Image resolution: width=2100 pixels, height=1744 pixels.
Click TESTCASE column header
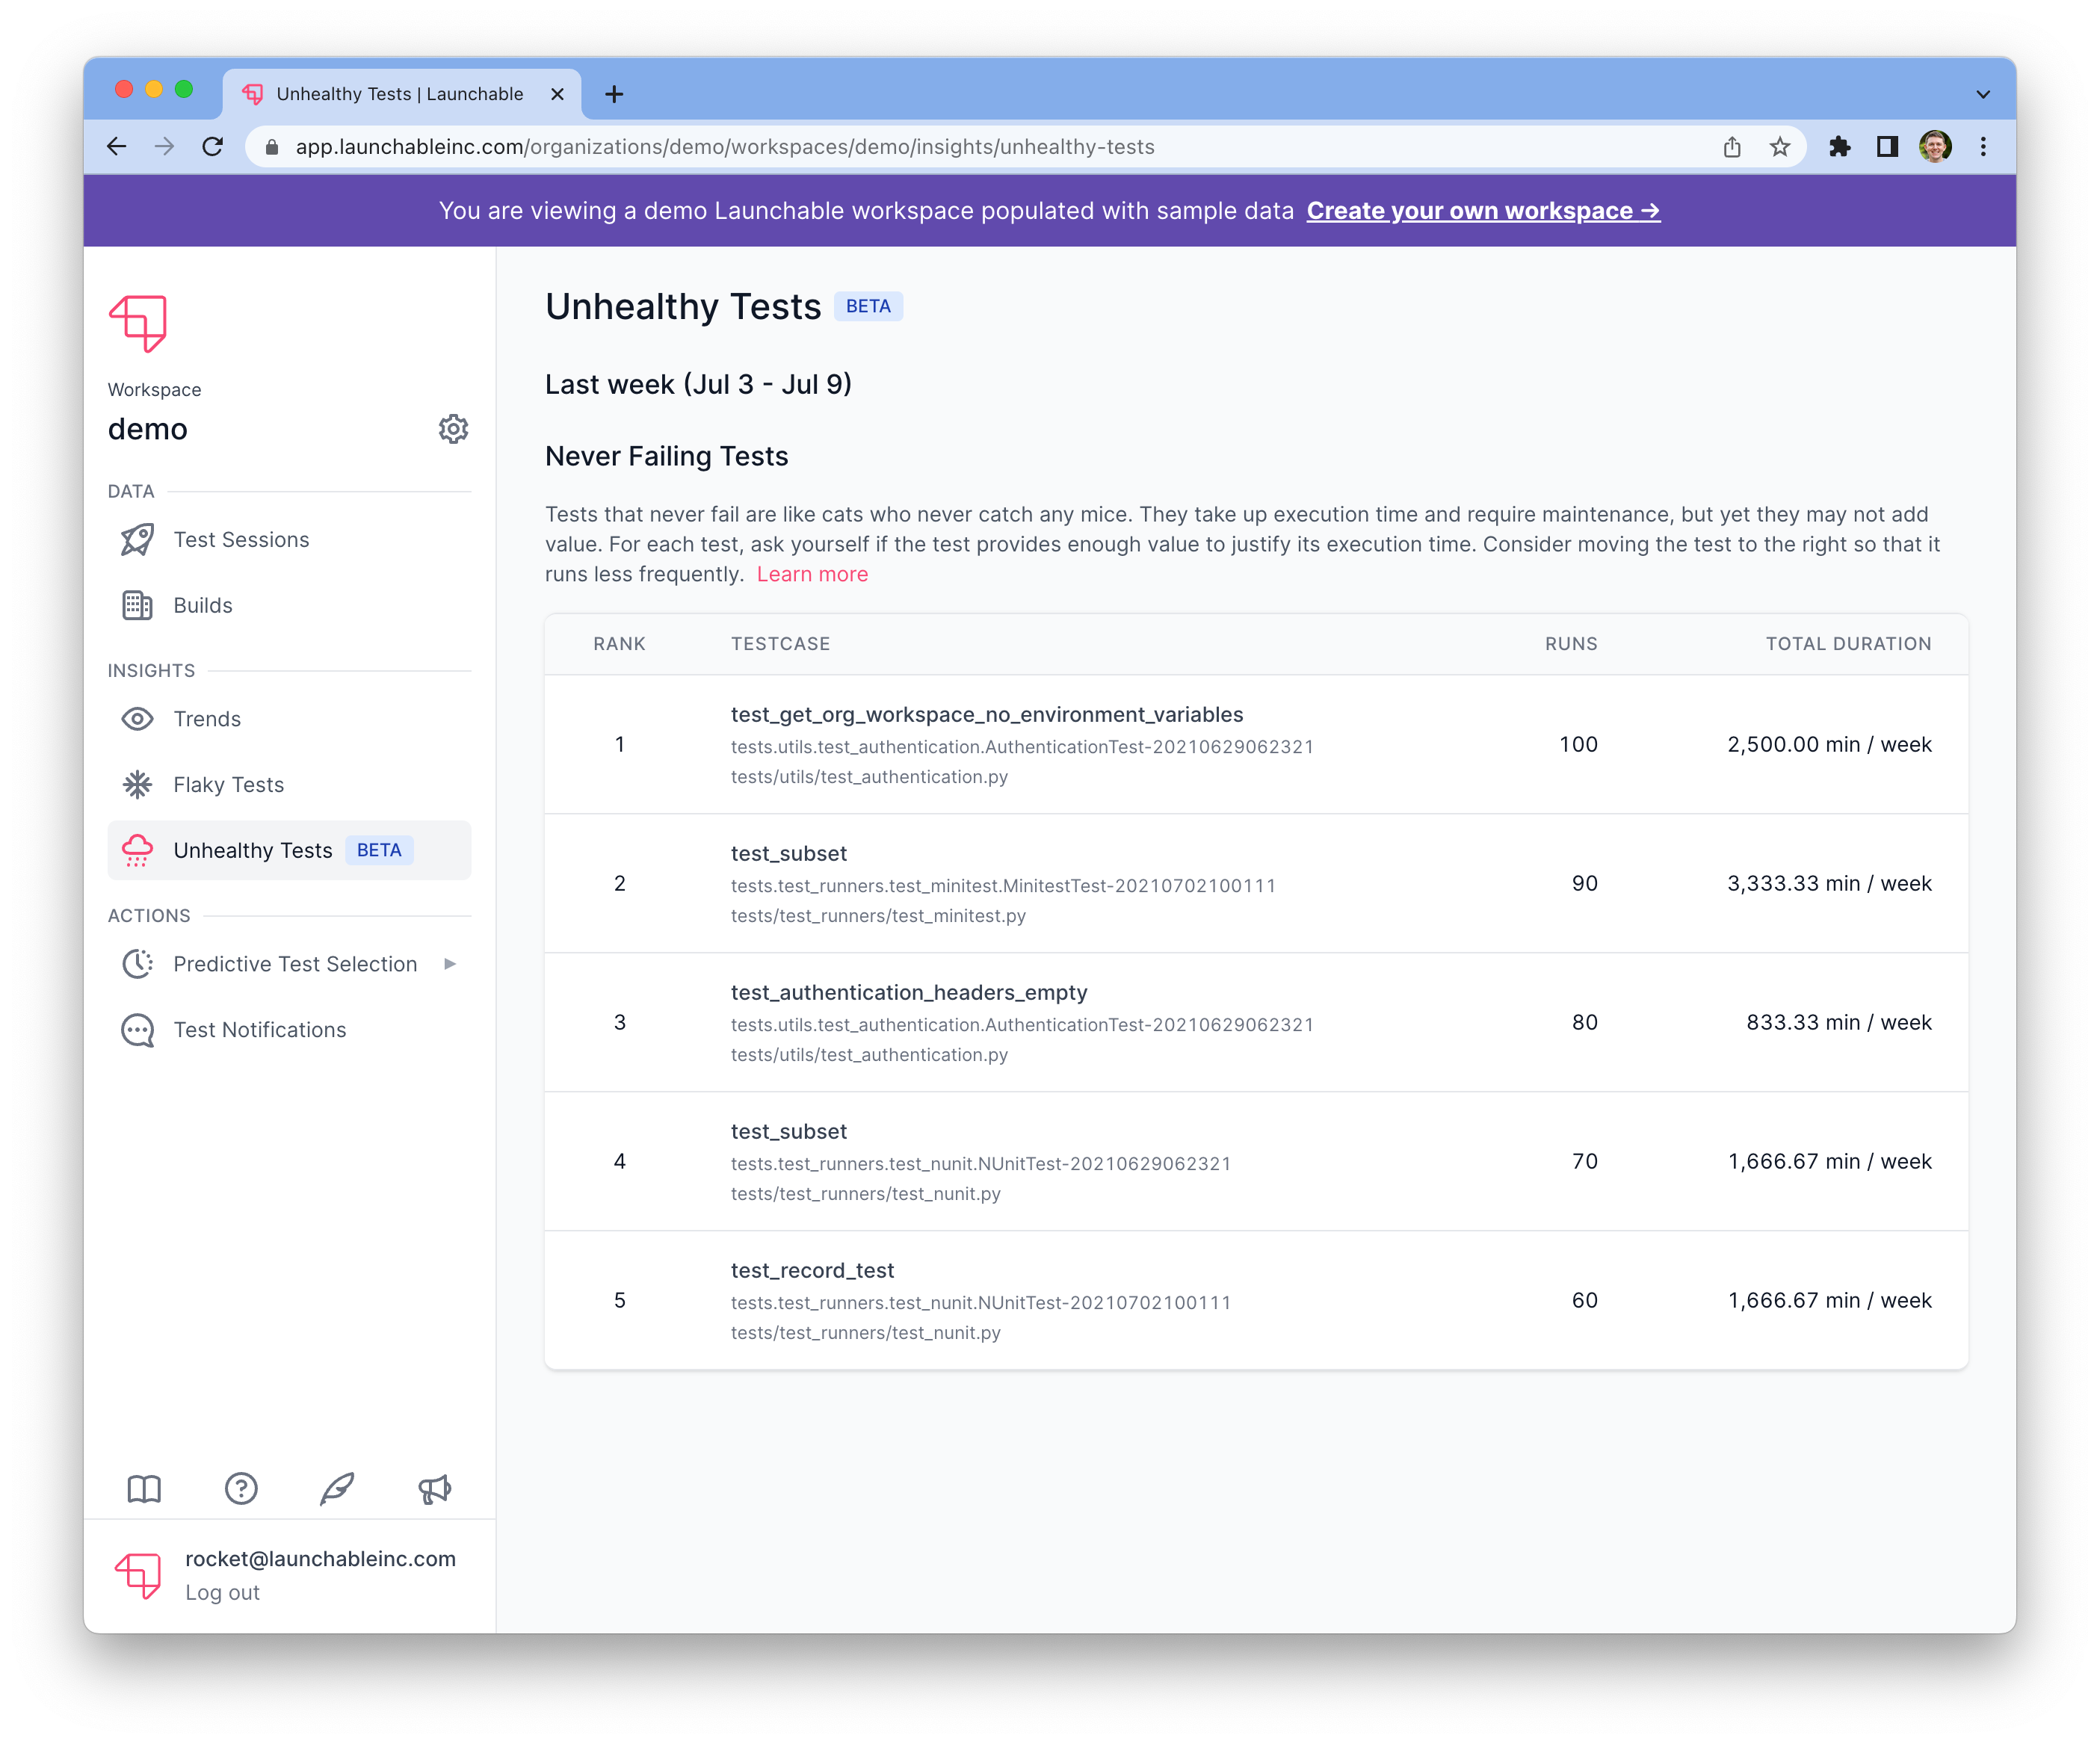point(780,644)
